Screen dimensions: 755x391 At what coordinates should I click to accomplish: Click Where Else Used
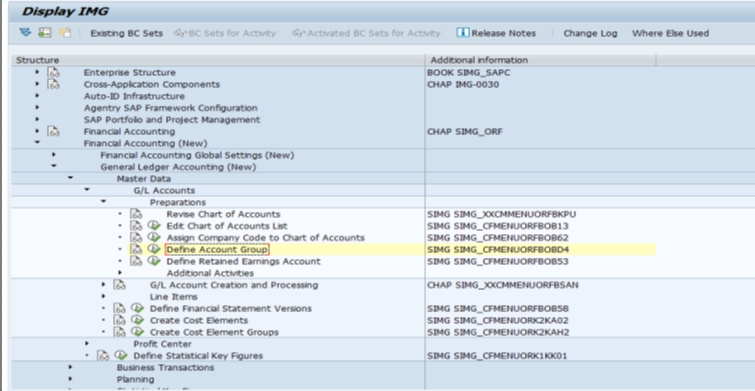point(670,33)
